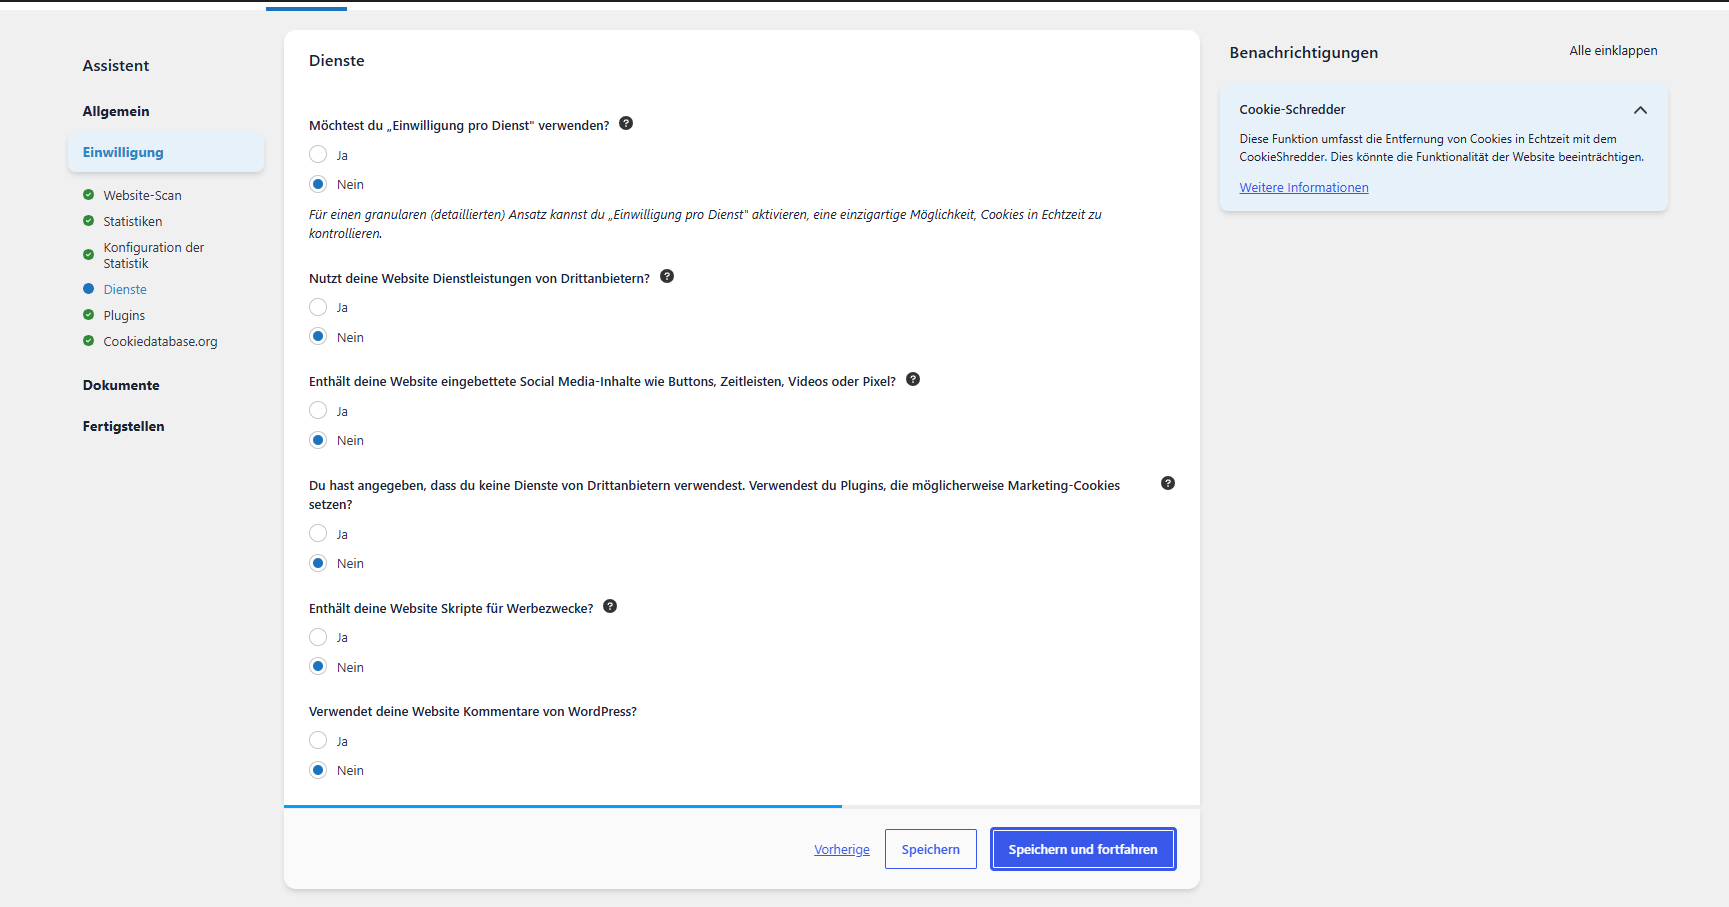
Task: Click green check icon next to Statistiken
Action: (x=89, y=221)
